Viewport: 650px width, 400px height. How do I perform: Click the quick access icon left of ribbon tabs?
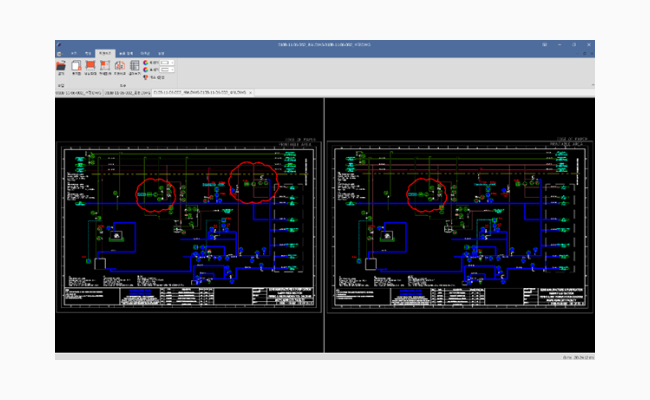tap(59, 53)
